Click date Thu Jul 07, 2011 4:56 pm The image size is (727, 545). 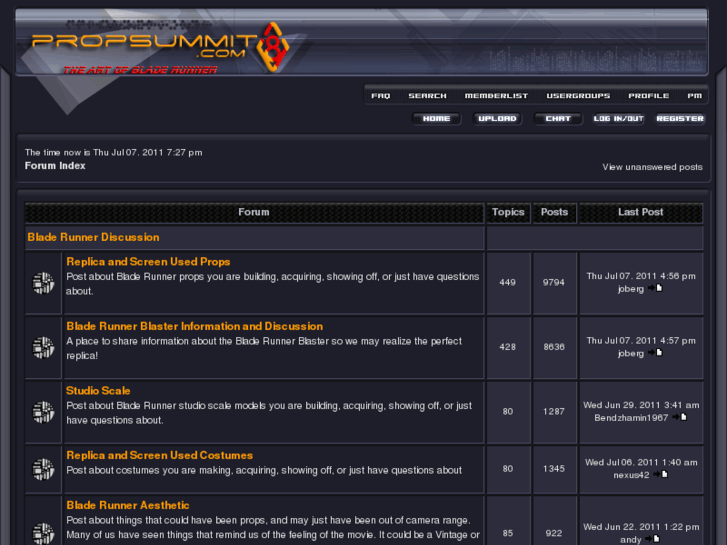pyautogui.click(x=641, y=276)
